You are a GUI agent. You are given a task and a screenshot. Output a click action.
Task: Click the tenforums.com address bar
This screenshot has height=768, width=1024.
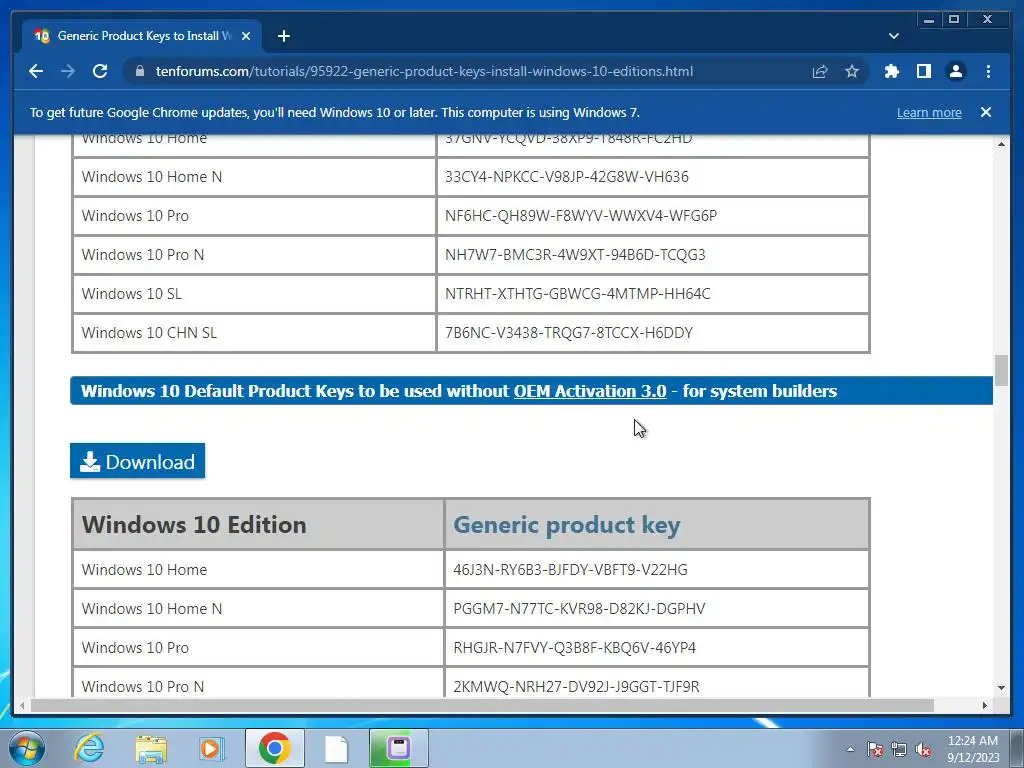424,71
